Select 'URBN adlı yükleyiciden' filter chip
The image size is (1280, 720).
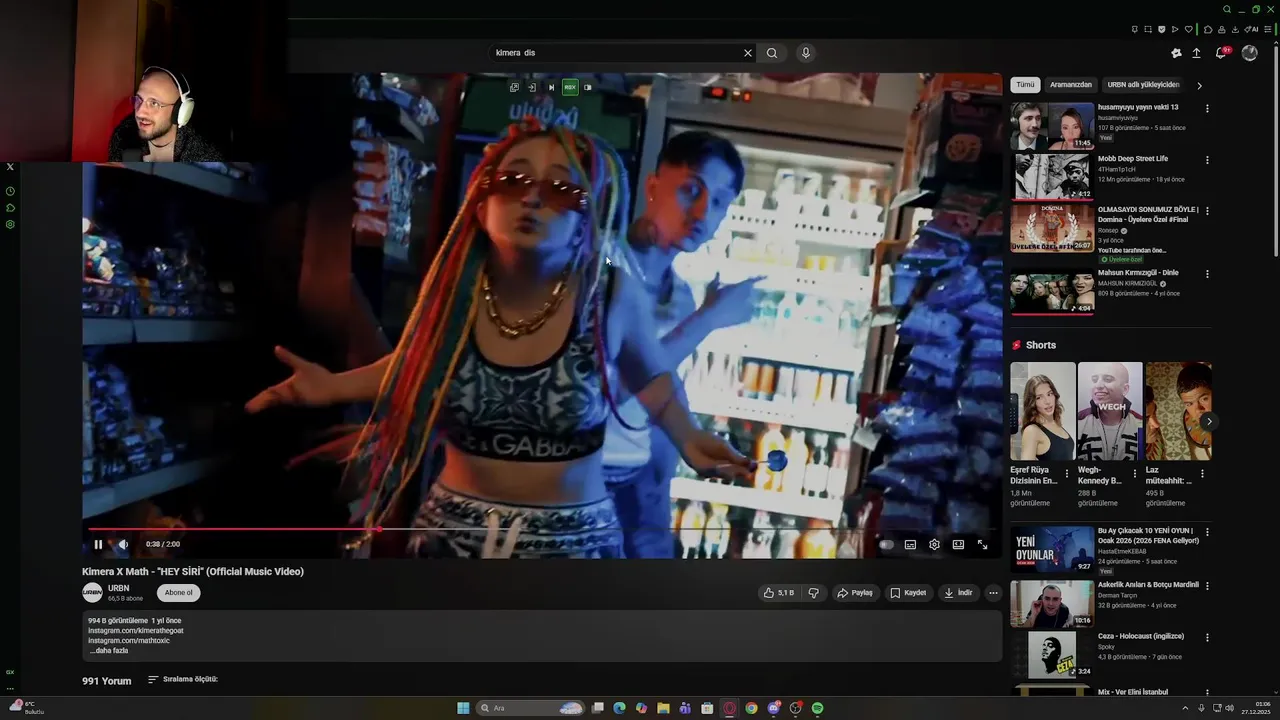1143,85
